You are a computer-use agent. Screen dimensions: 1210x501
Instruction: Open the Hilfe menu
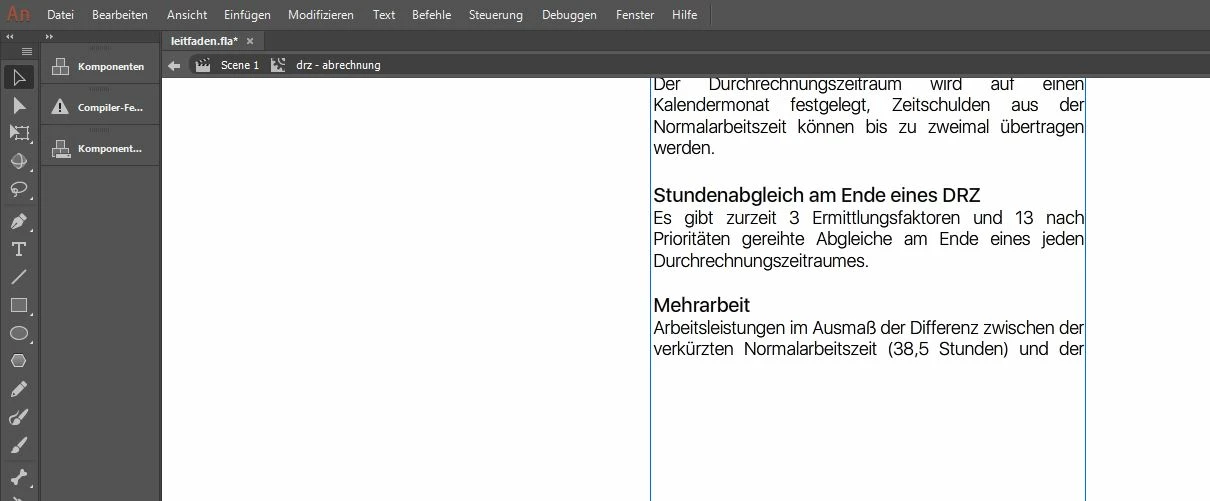click(685, 15)
